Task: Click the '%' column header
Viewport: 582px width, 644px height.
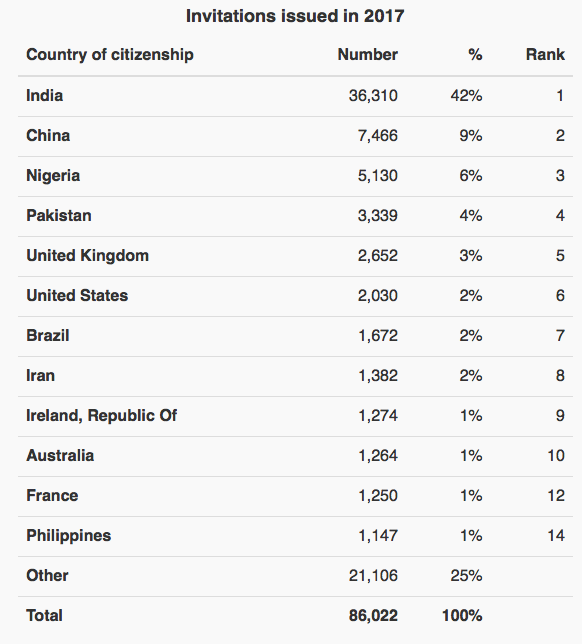Action: point(475,55)
